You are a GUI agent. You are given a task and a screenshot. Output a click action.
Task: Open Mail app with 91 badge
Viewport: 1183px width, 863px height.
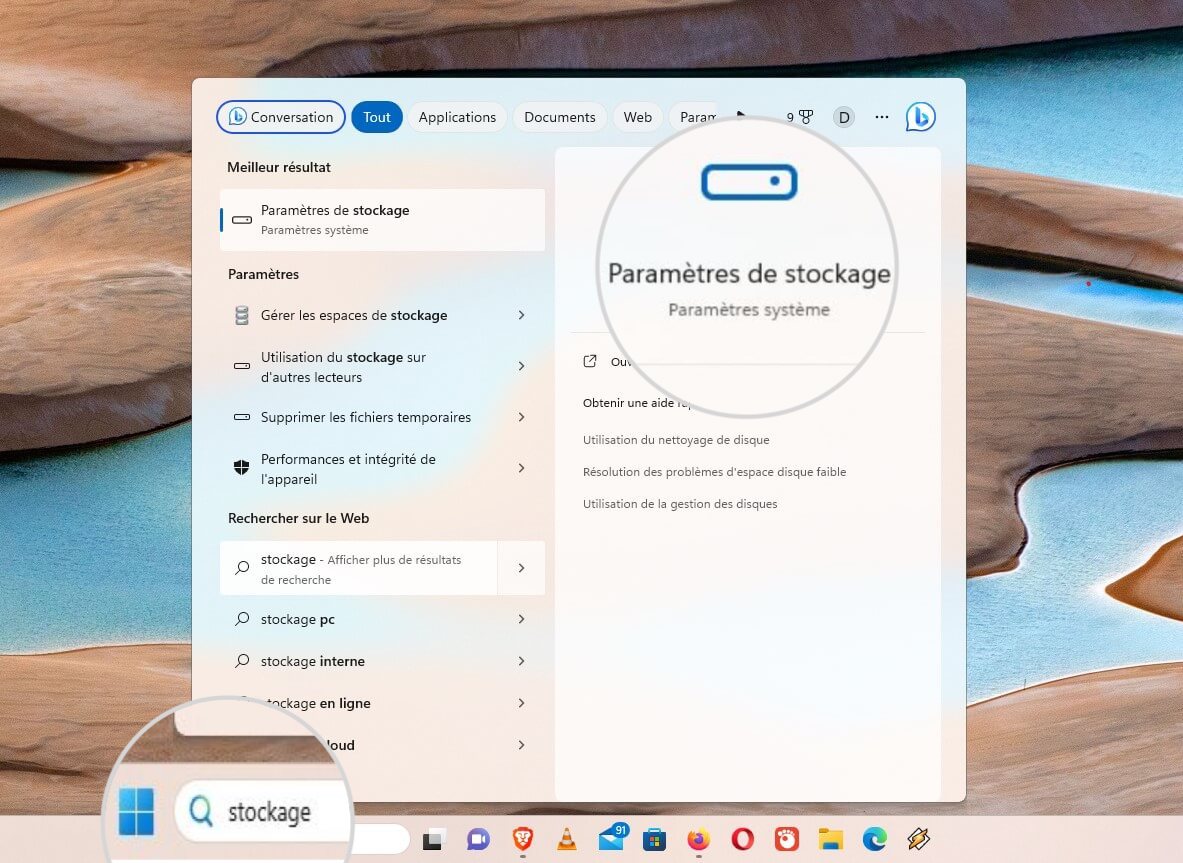[x=613, y=837]
